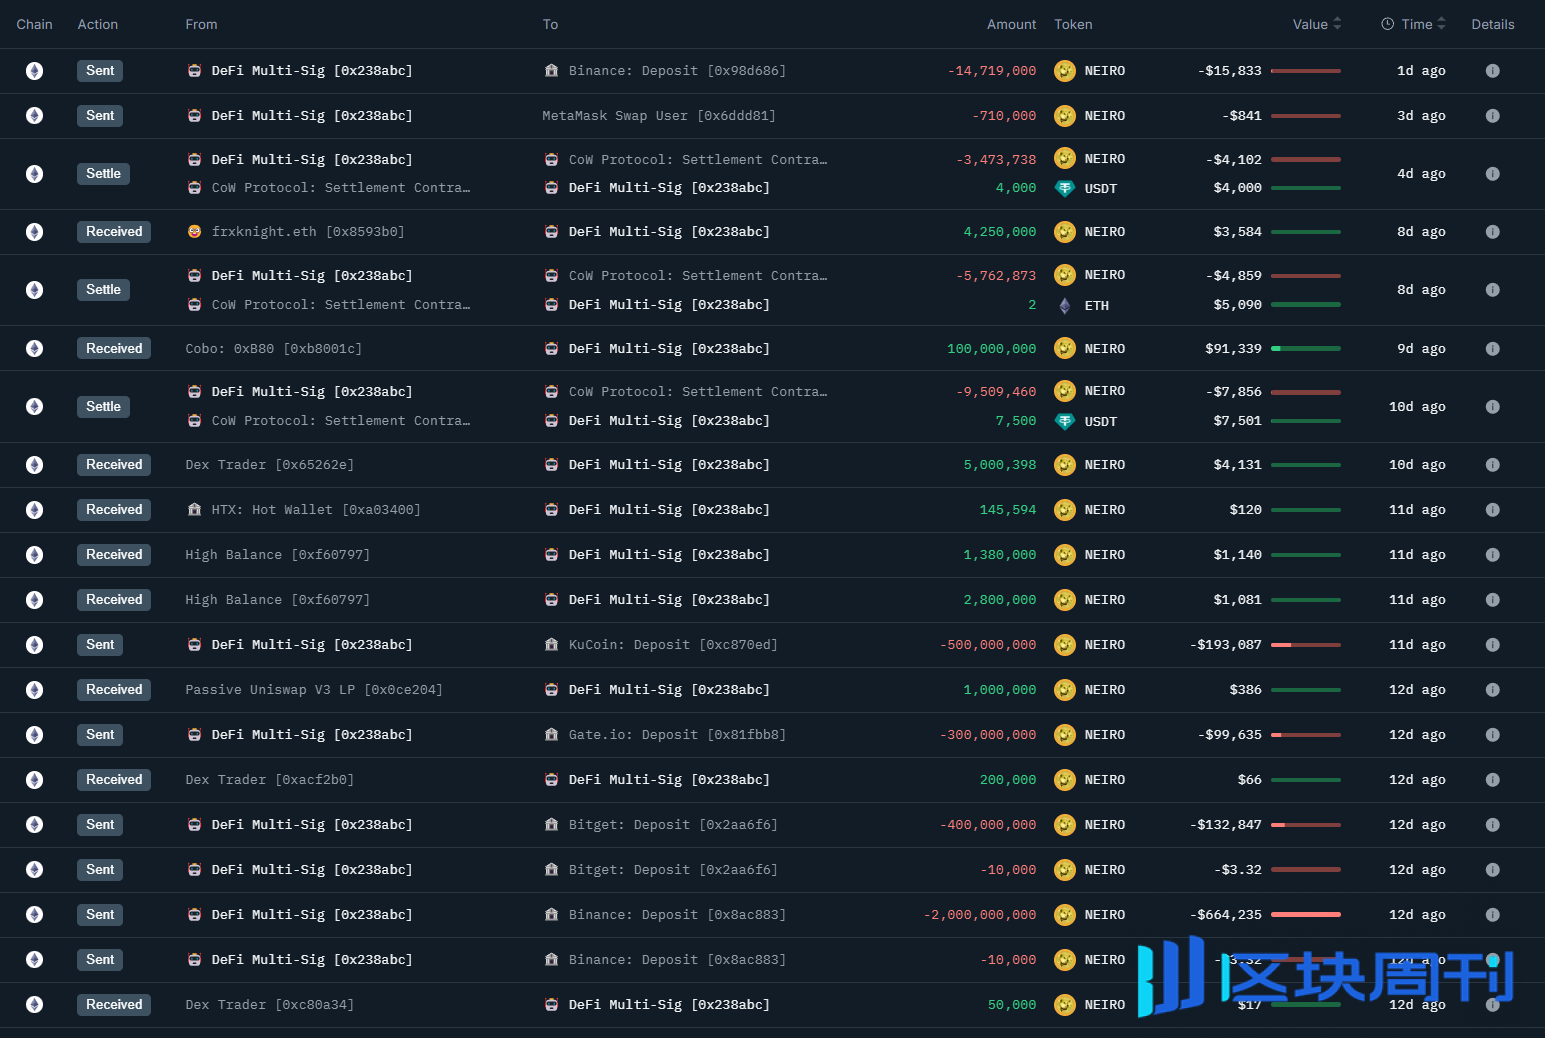Click Ethereum chain icon on the Cobo row

point(34,349)
